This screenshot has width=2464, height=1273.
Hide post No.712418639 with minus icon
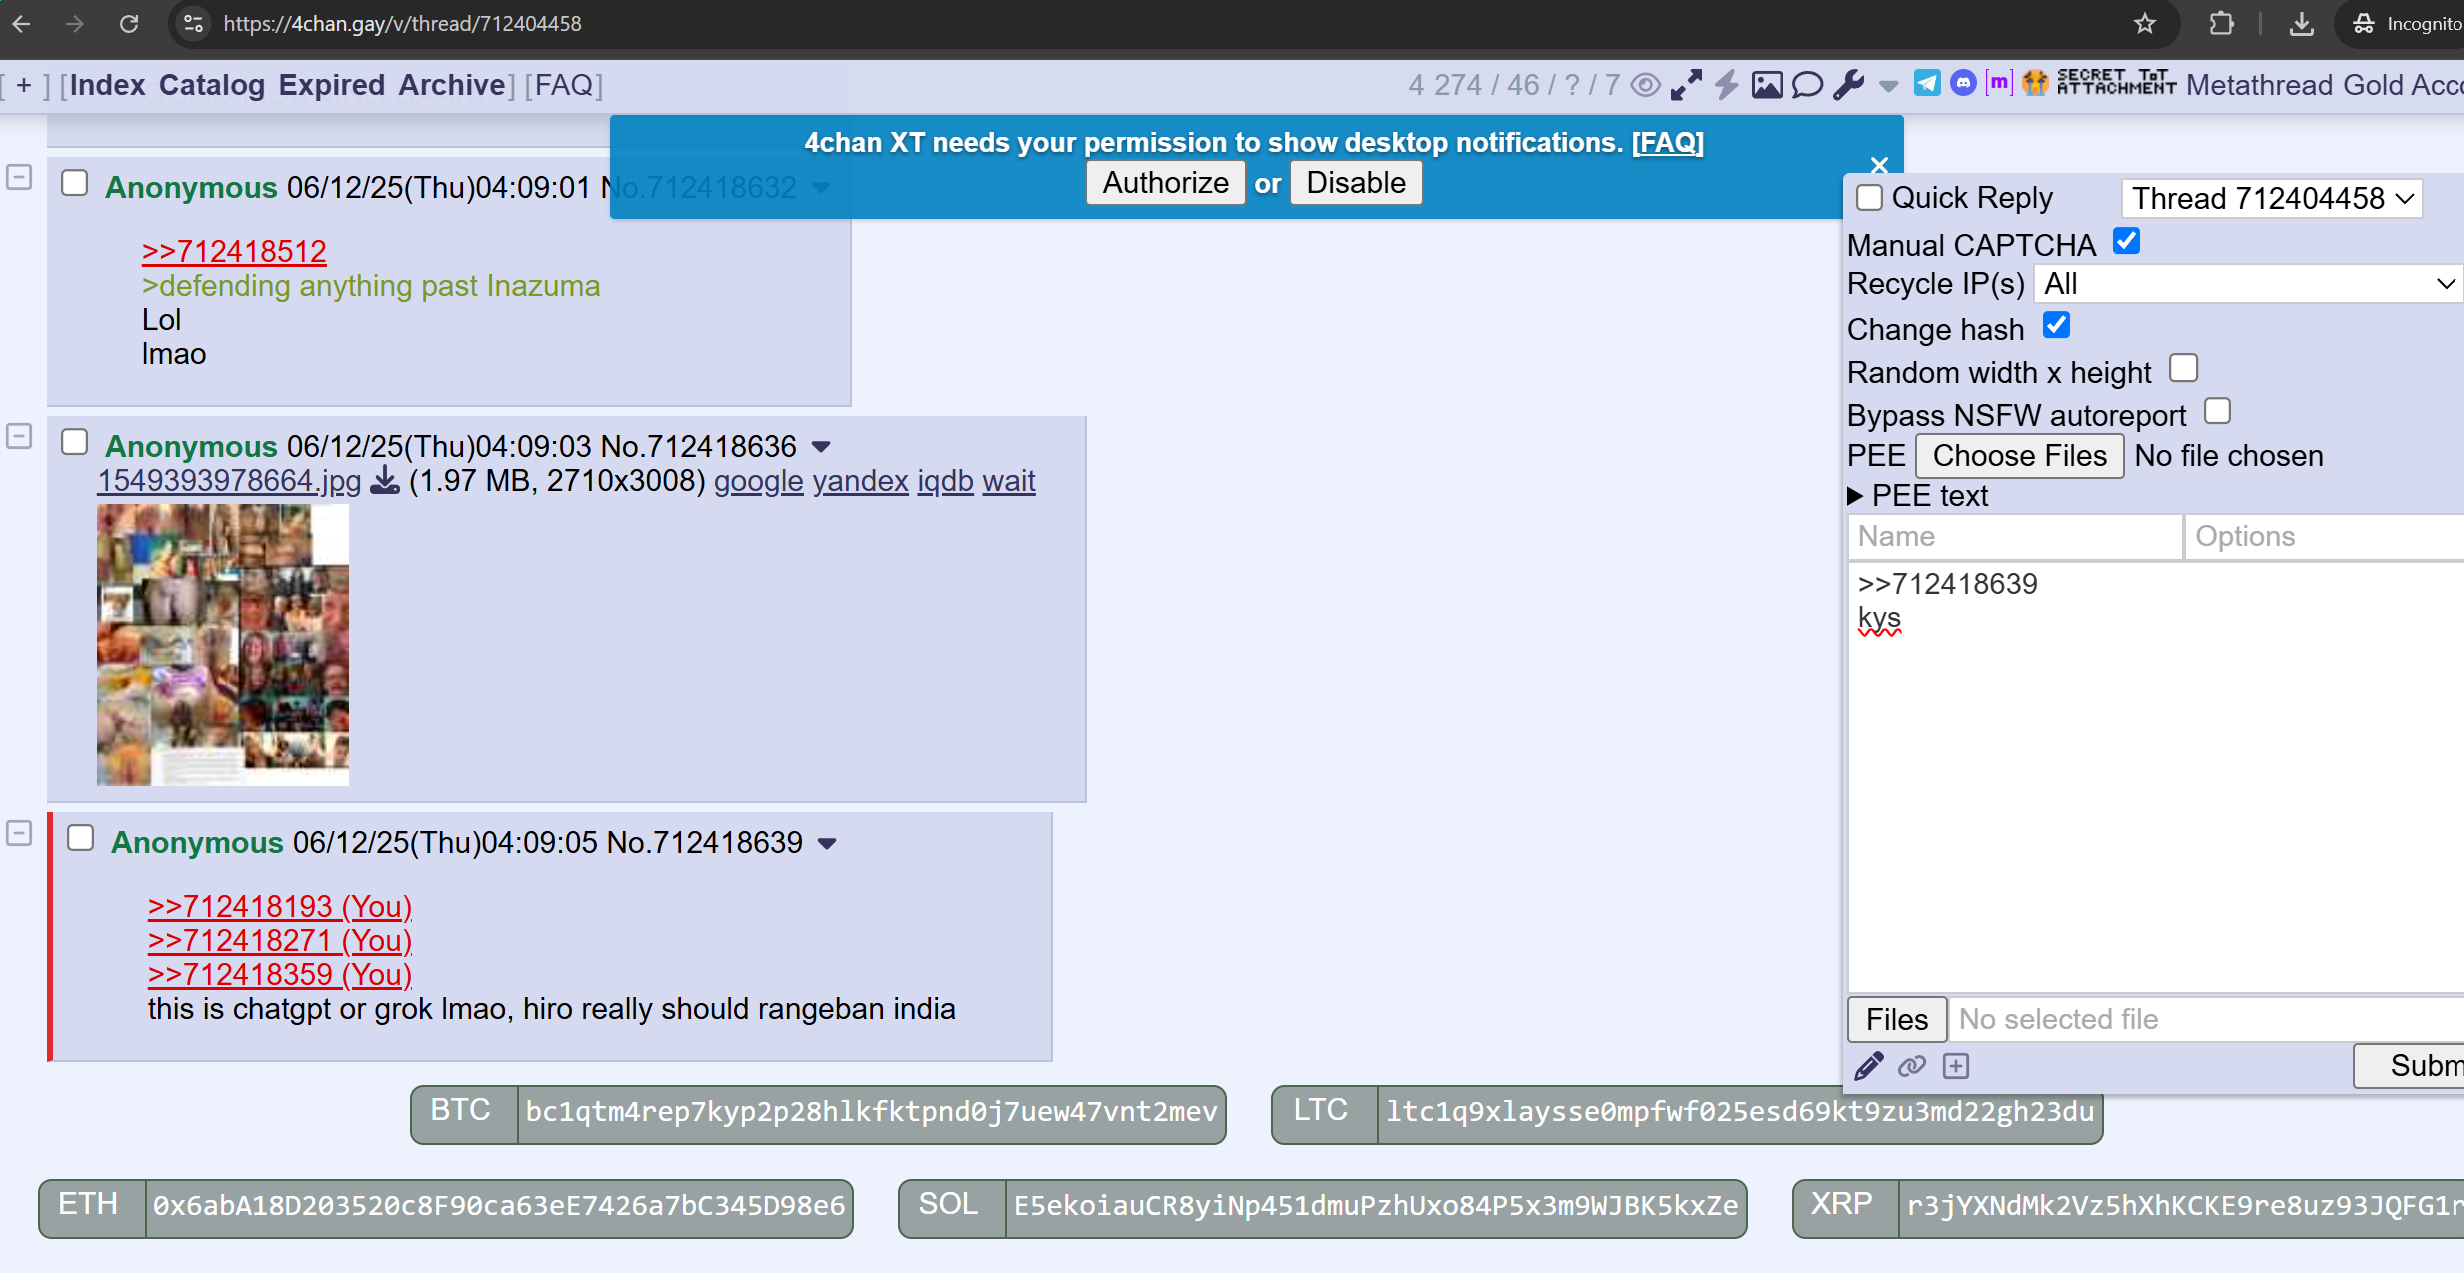coord(20,833)
